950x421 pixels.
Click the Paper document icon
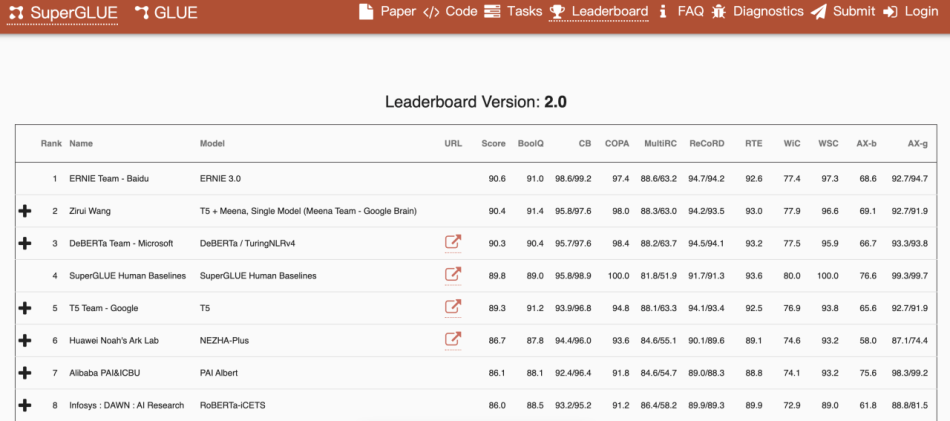coord(366,12)
